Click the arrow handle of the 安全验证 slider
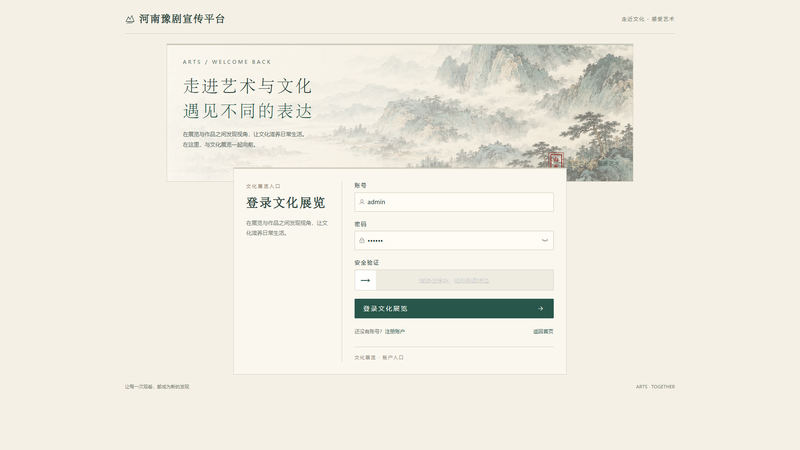This screenshot has height=450, width=800. (365, 280)
